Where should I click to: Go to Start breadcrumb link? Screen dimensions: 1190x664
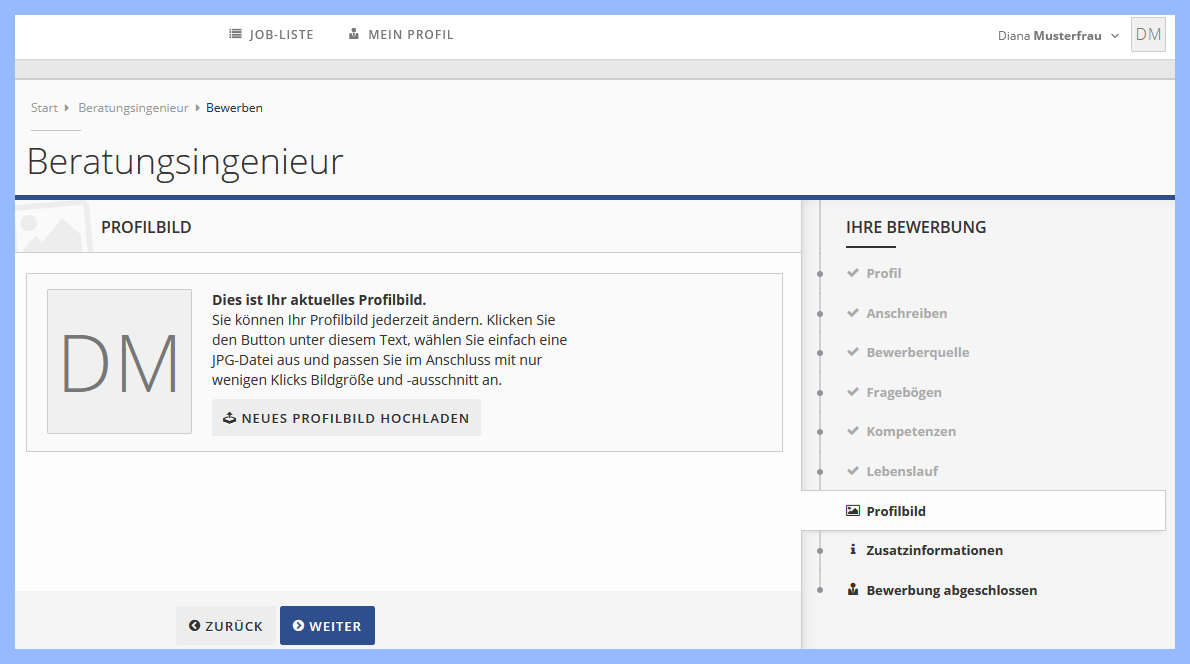click(44, 108)
